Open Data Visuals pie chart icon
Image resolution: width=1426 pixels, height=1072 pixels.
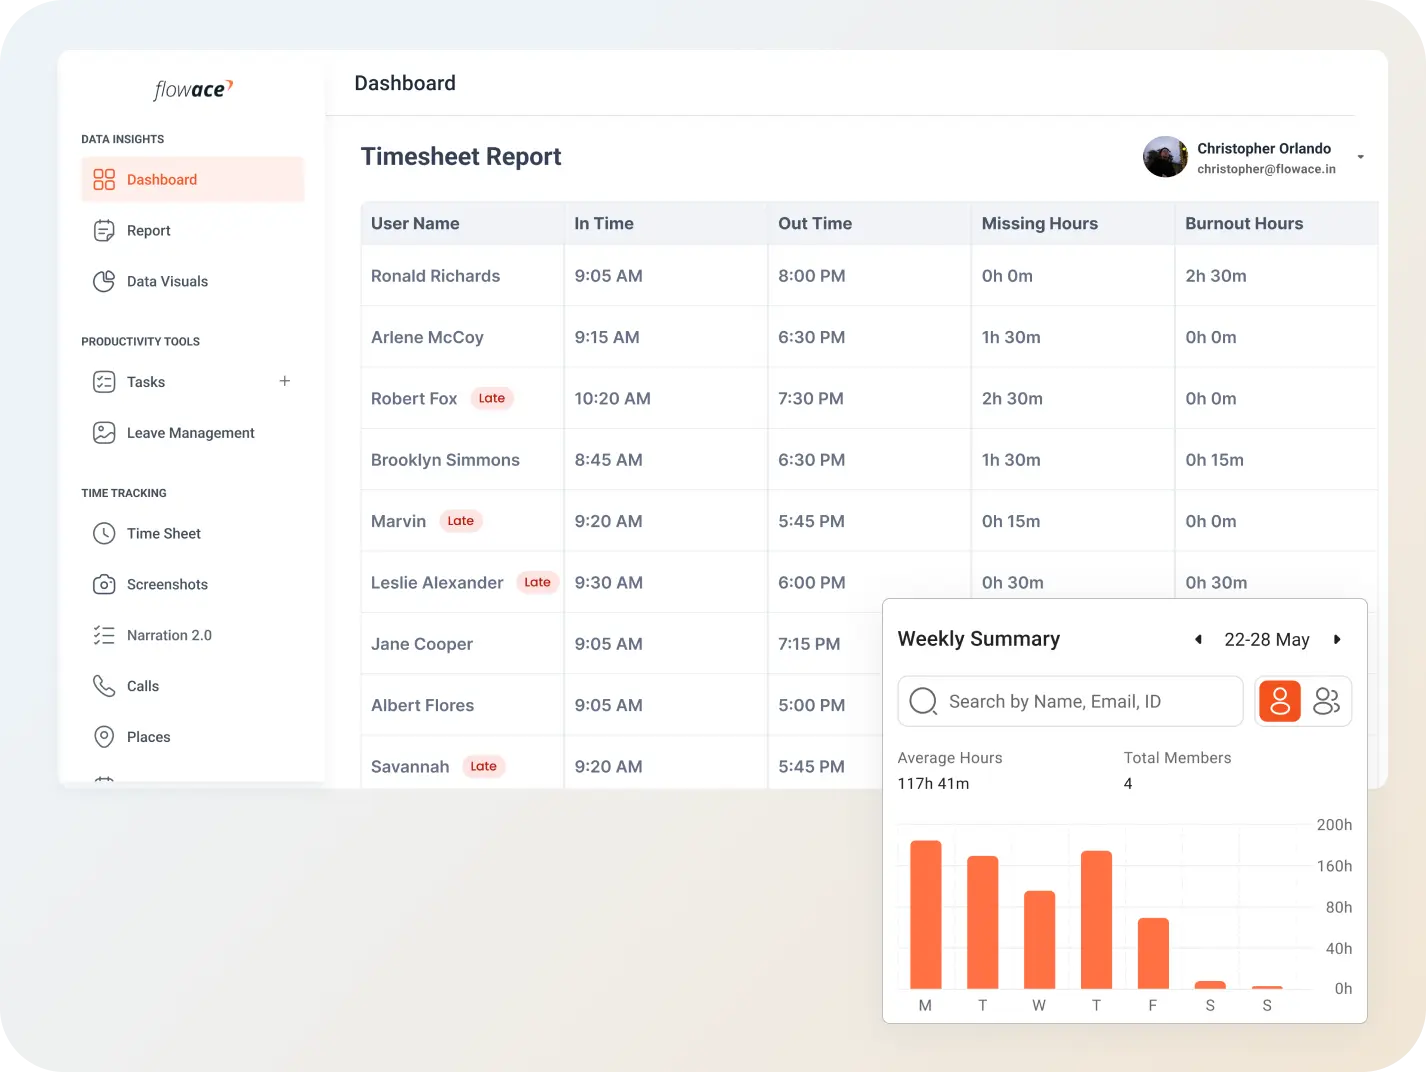click(x=104, y=282)
